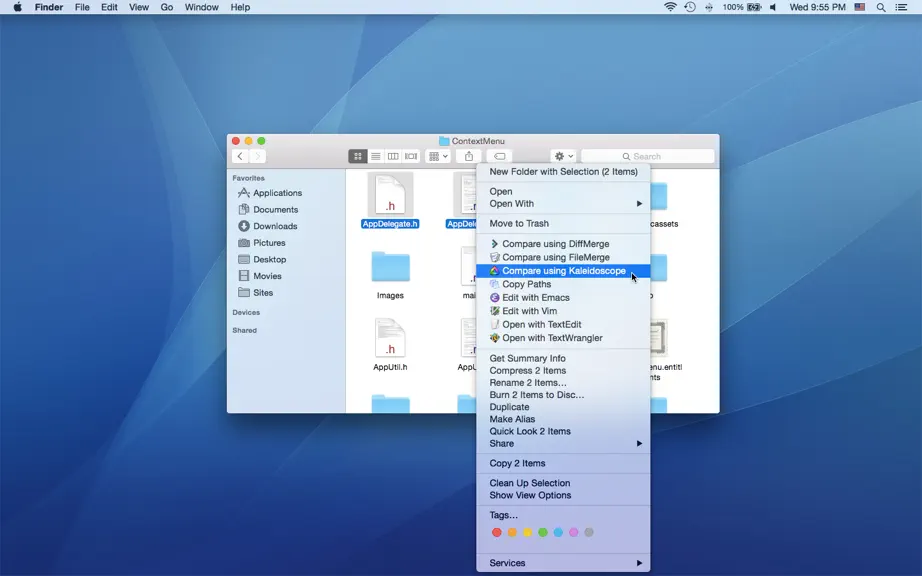Open Spotlight search in menu bar

click(880, 7)
